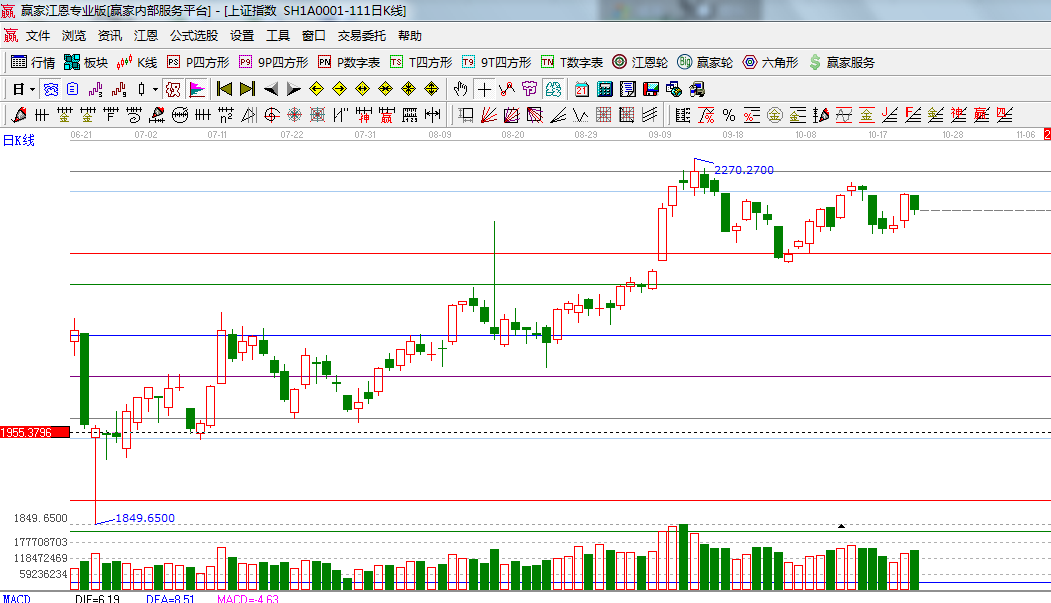Open the 交易委托 menu
This screenshot has width=1051, height=603.
pyautogui.click(x=361, y=35)
